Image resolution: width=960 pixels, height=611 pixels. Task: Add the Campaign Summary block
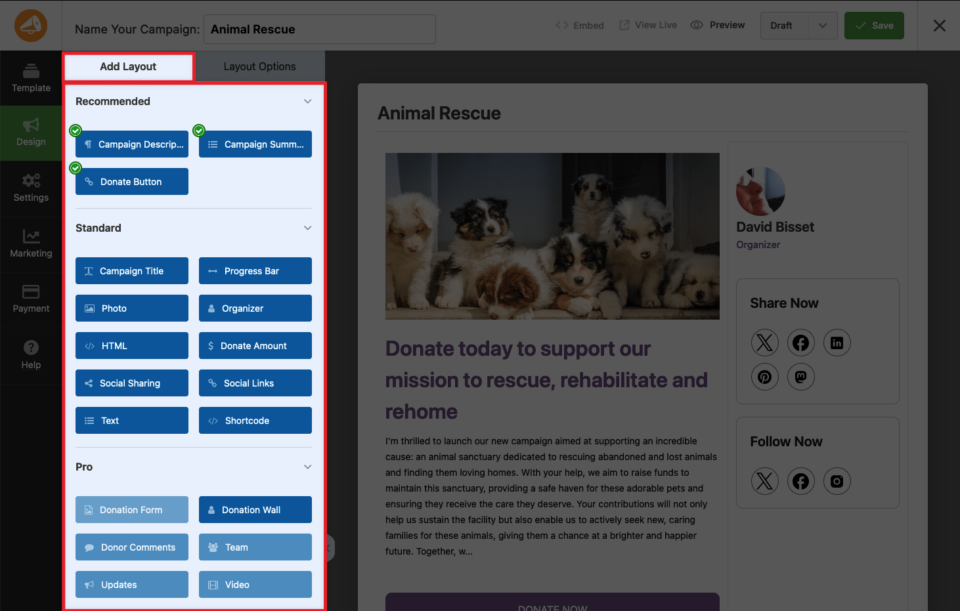pos(255,144)
